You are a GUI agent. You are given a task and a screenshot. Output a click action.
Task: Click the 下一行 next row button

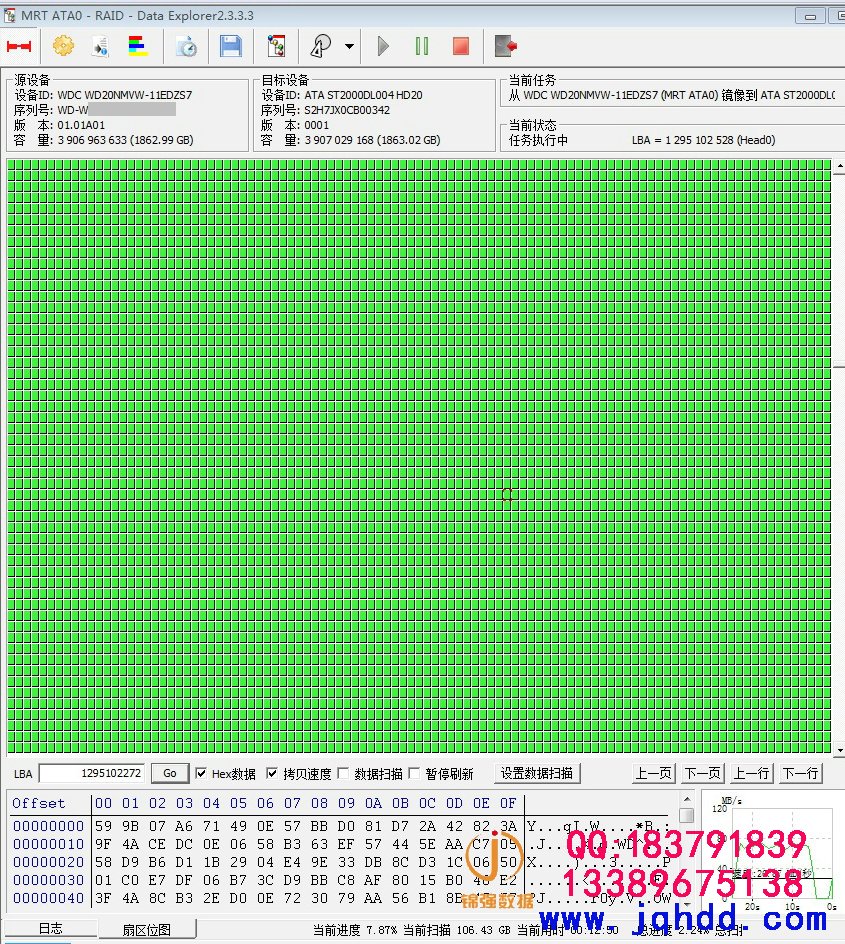(800, 773)
